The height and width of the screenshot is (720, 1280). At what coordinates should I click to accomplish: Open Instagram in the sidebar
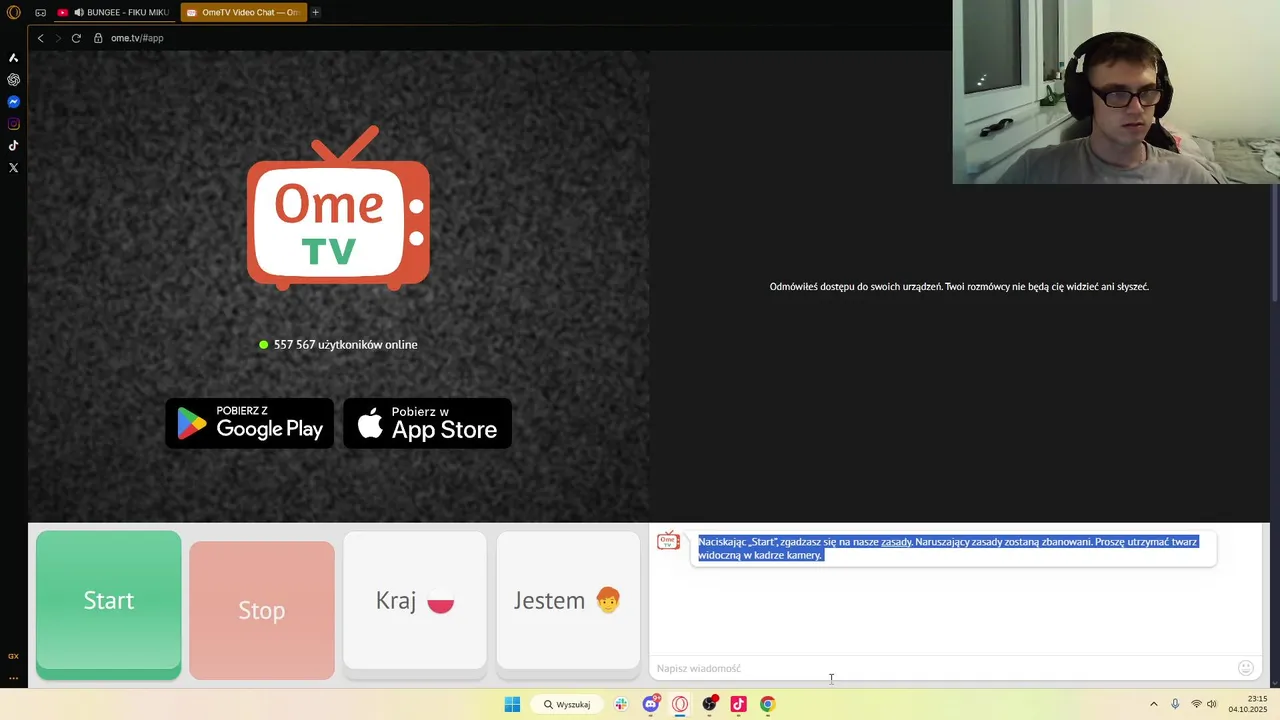tap(13, 124)
